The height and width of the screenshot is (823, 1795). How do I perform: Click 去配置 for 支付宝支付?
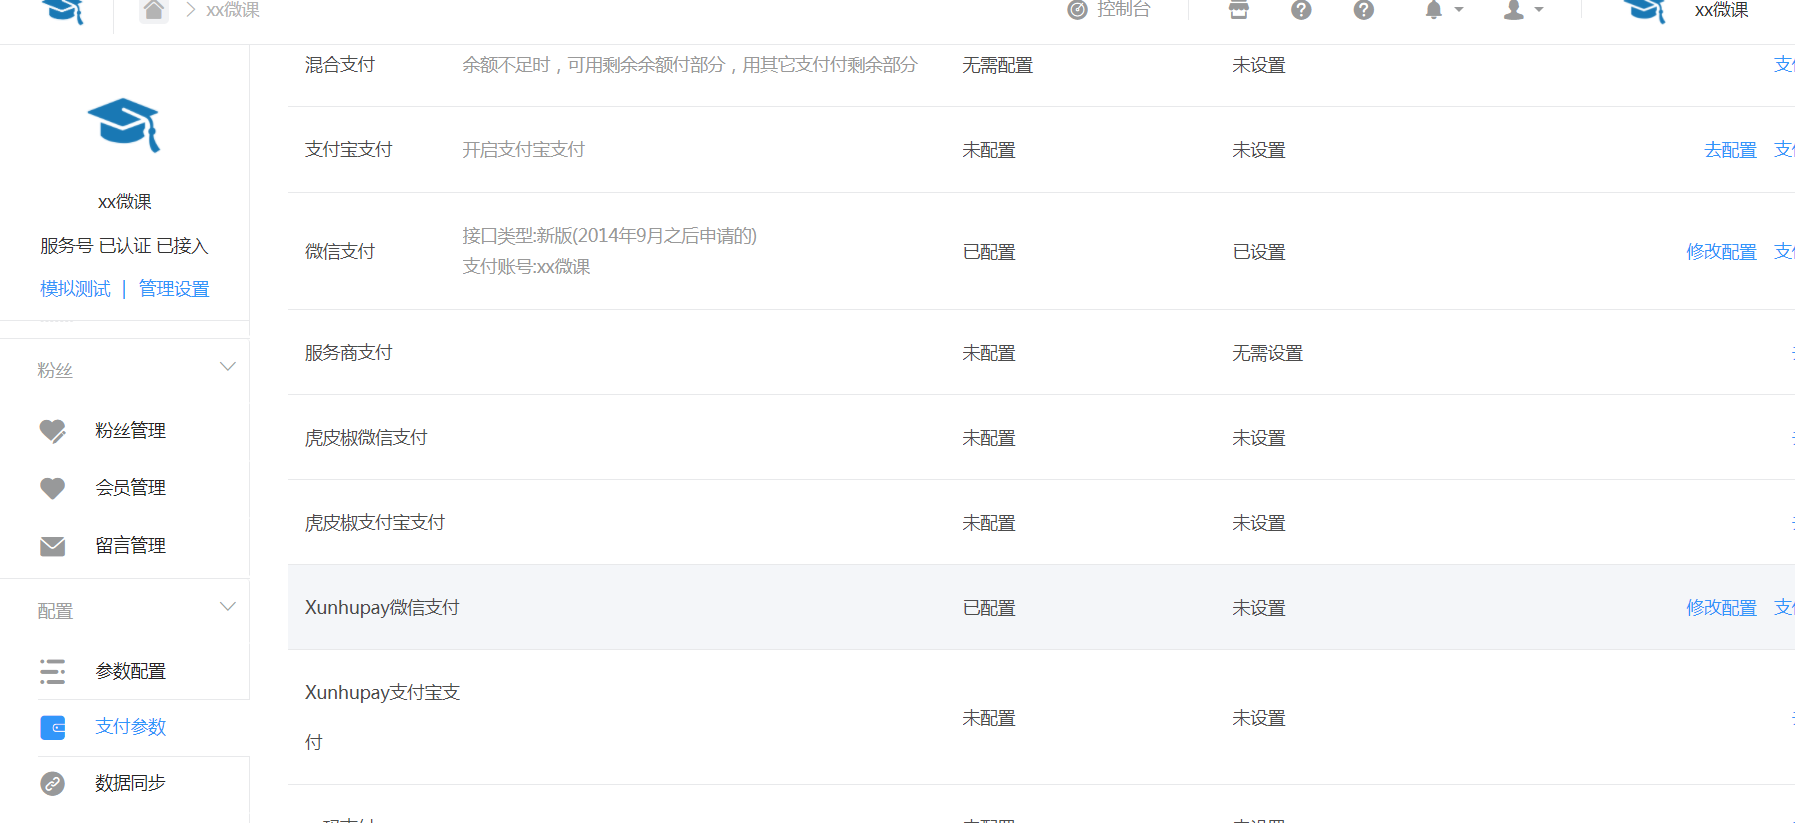click(1730, 150)
